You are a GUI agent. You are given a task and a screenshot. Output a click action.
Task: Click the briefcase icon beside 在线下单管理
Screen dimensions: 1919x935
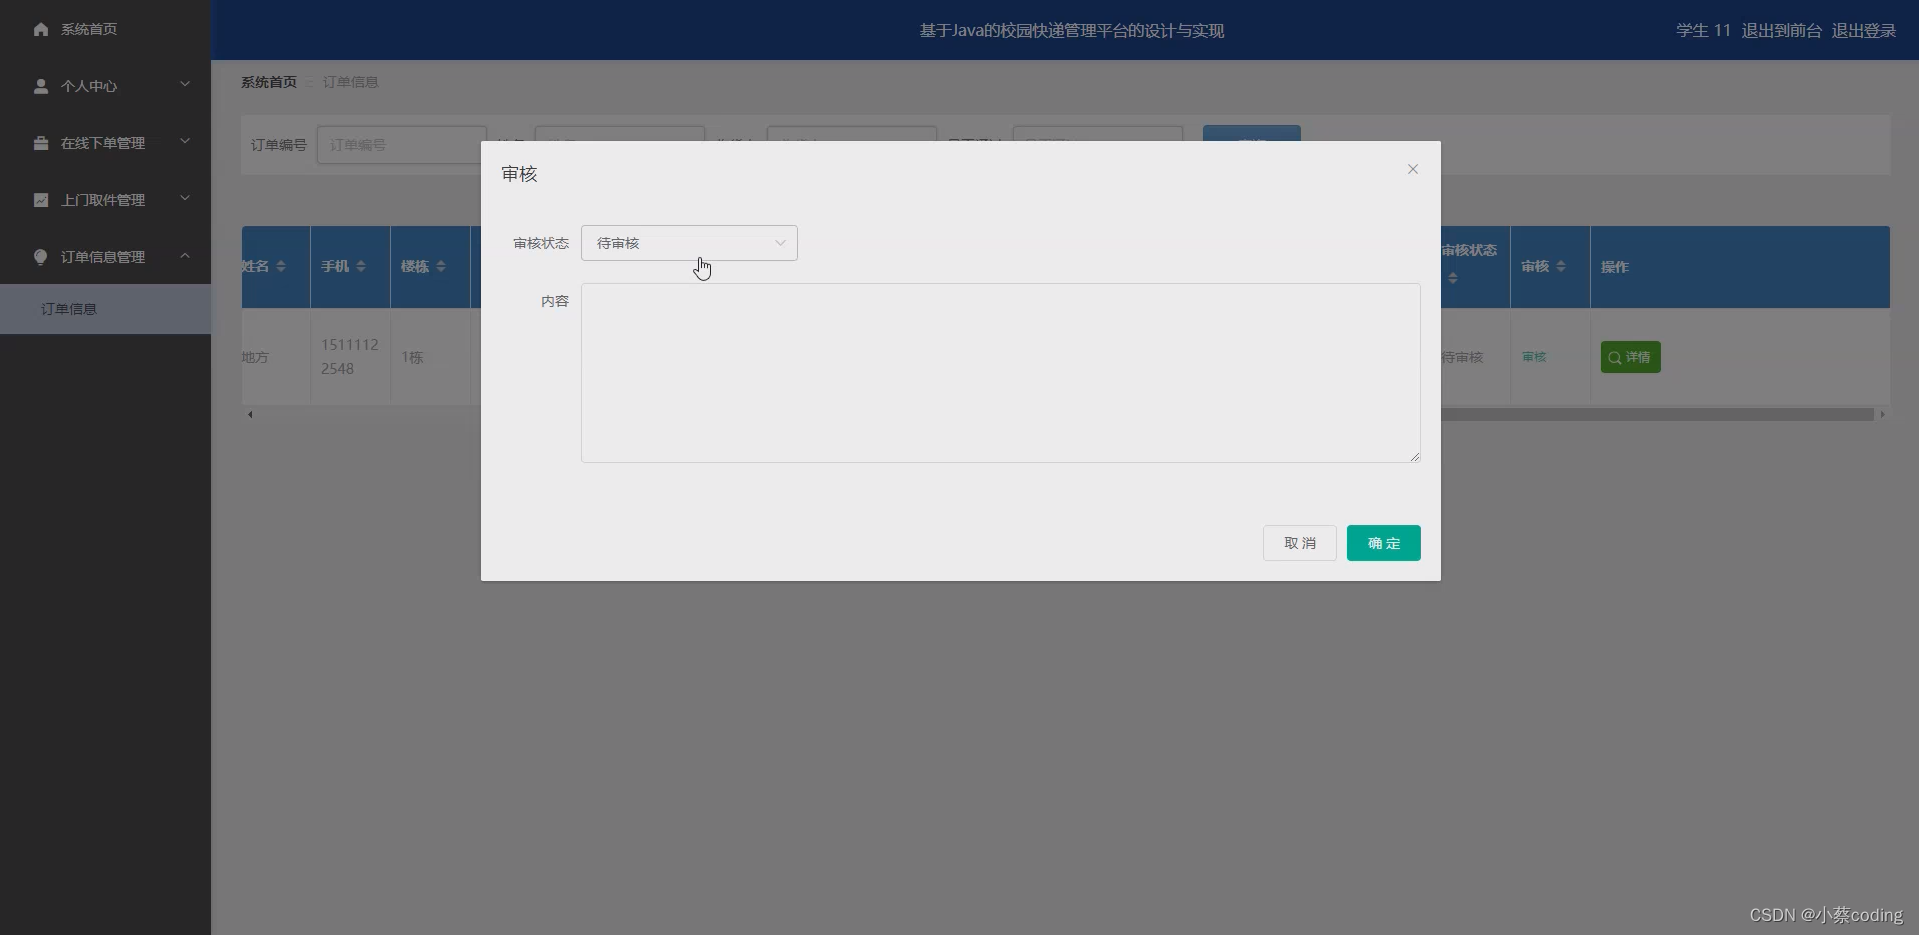[41, 143]
